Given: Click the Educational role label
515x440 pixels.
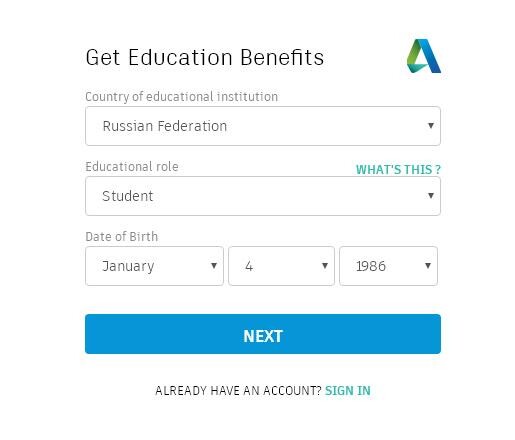Looking at the screenshot, I should [x=132, y=167].
